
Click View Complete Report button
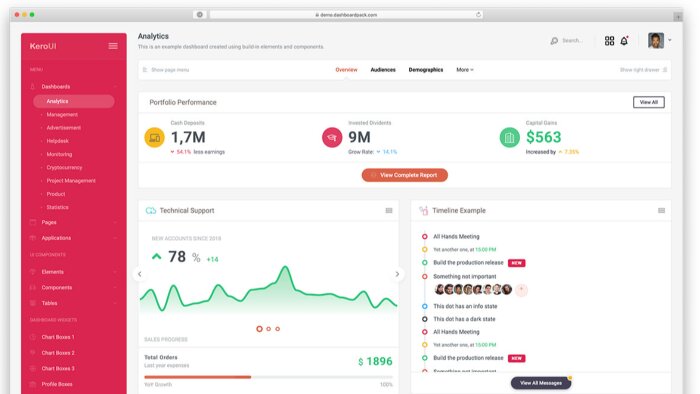tap(404, 175)
